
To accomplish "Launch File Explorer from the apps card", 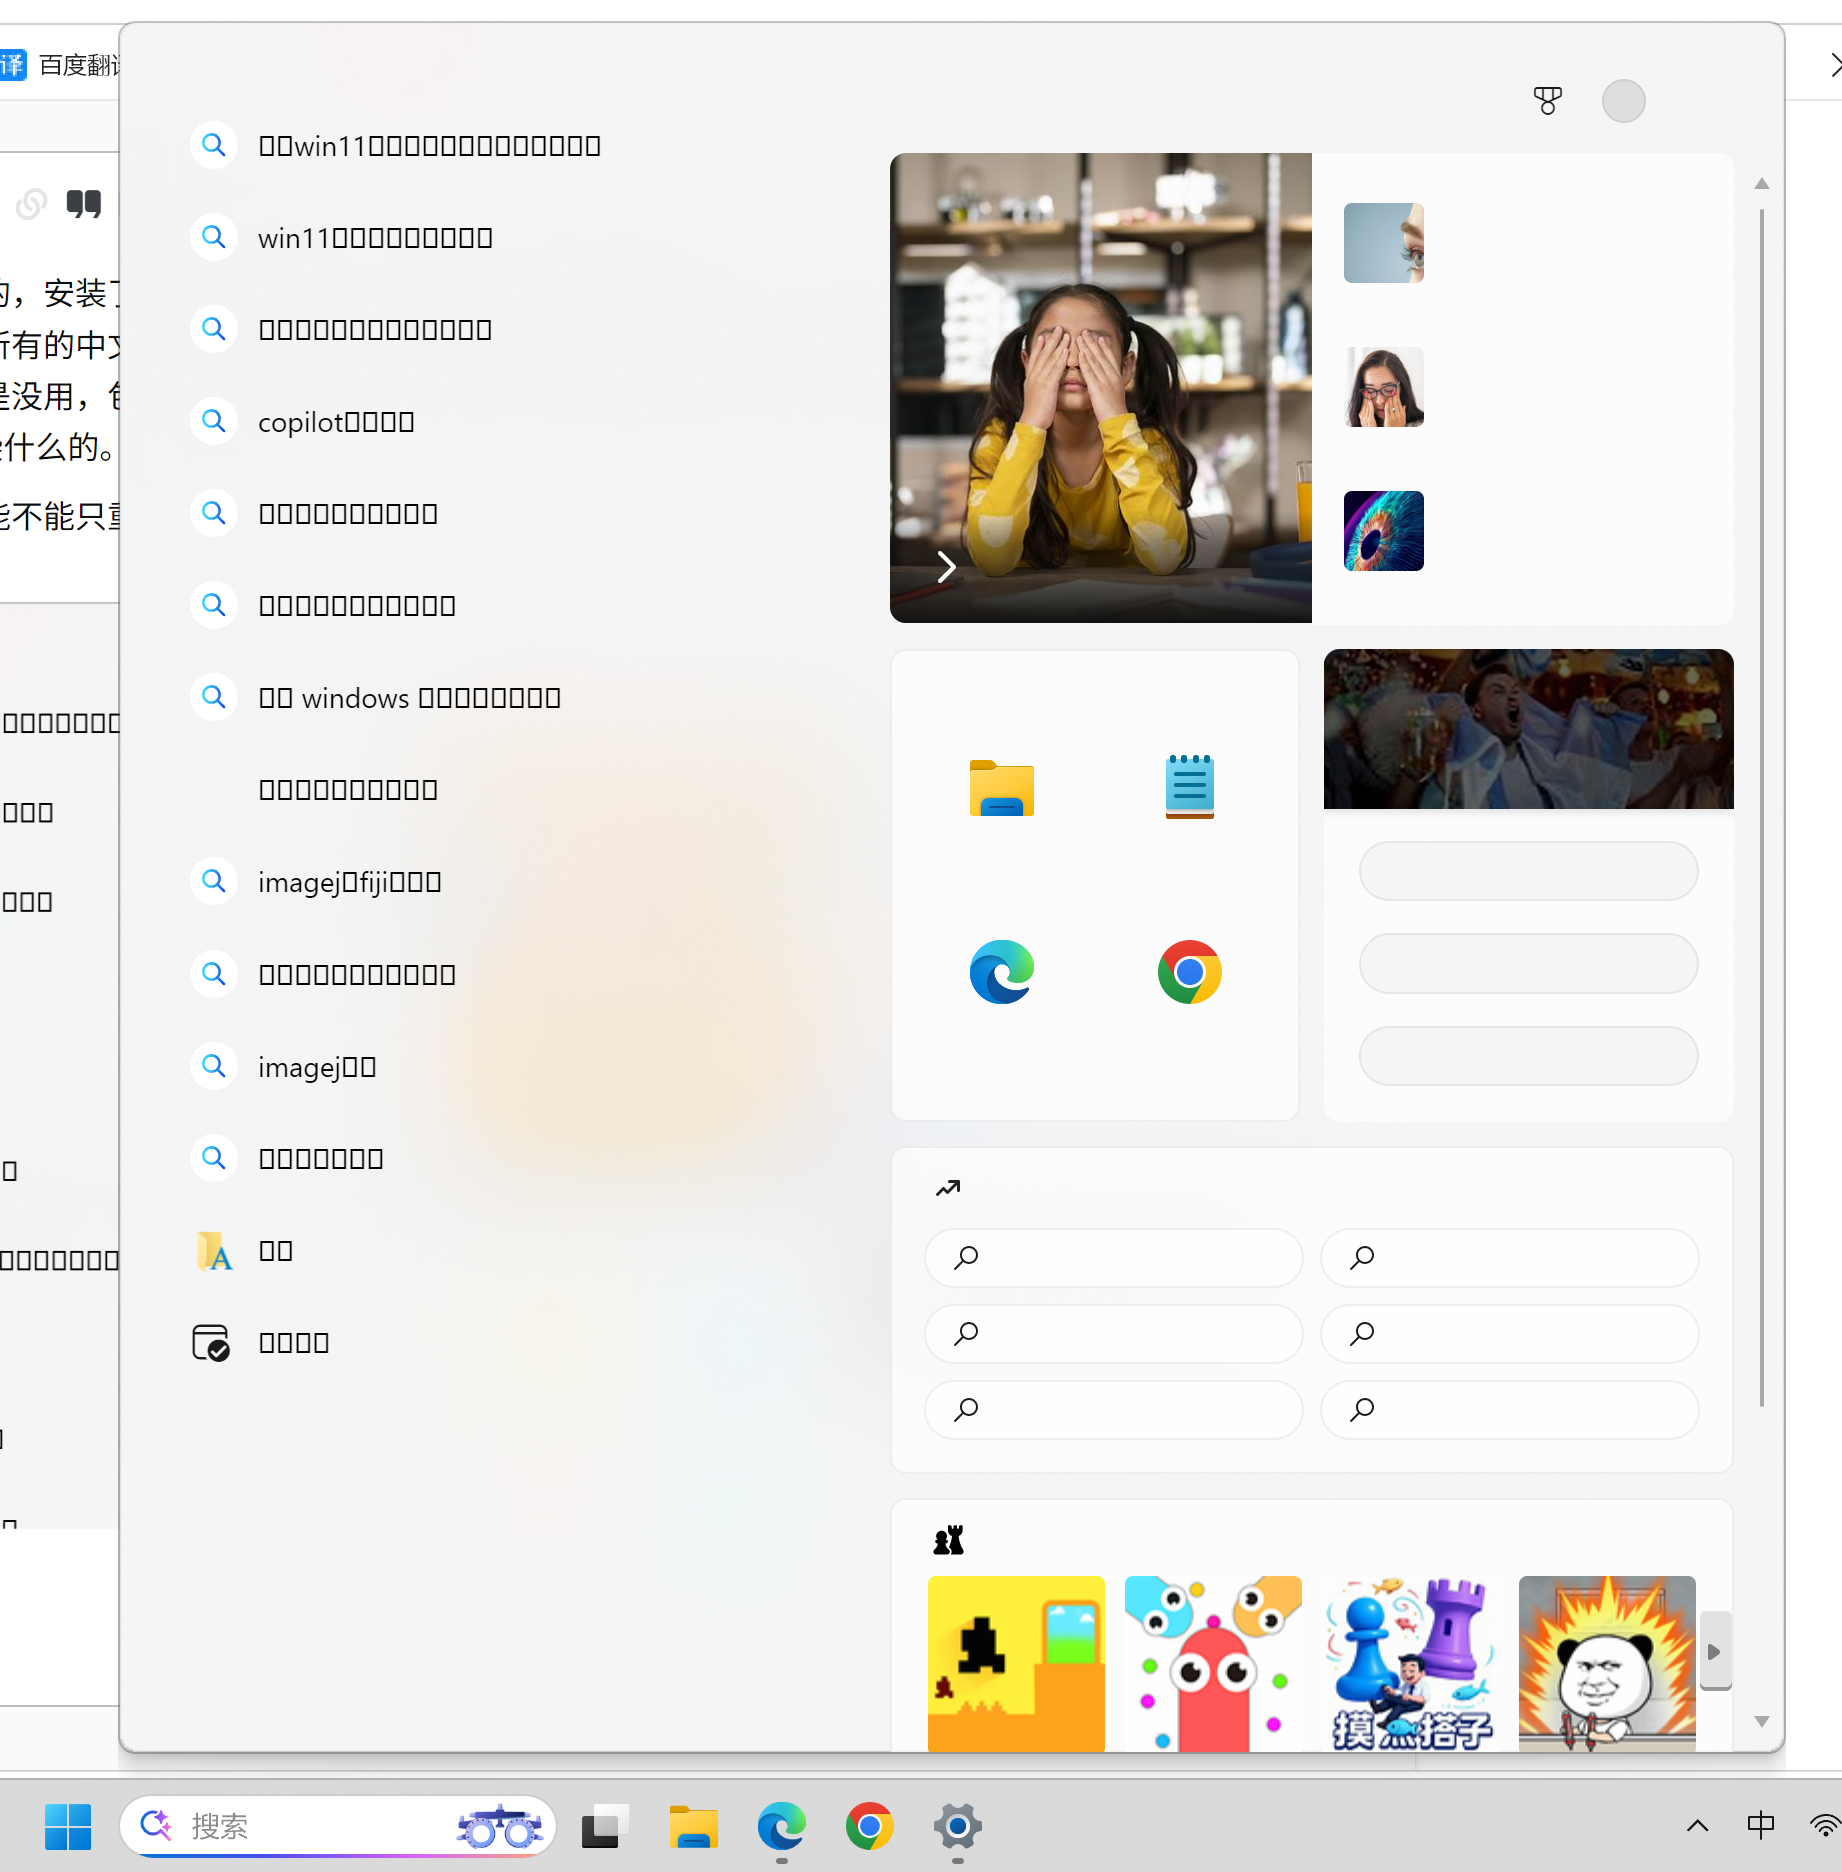I will (1001, 788).
